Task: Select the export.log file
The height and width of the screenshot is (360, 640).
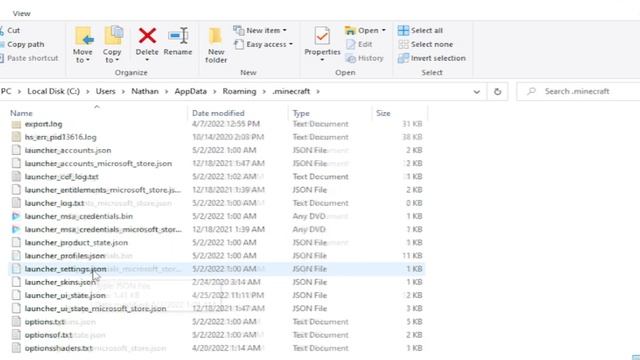Action: point(43,124)
